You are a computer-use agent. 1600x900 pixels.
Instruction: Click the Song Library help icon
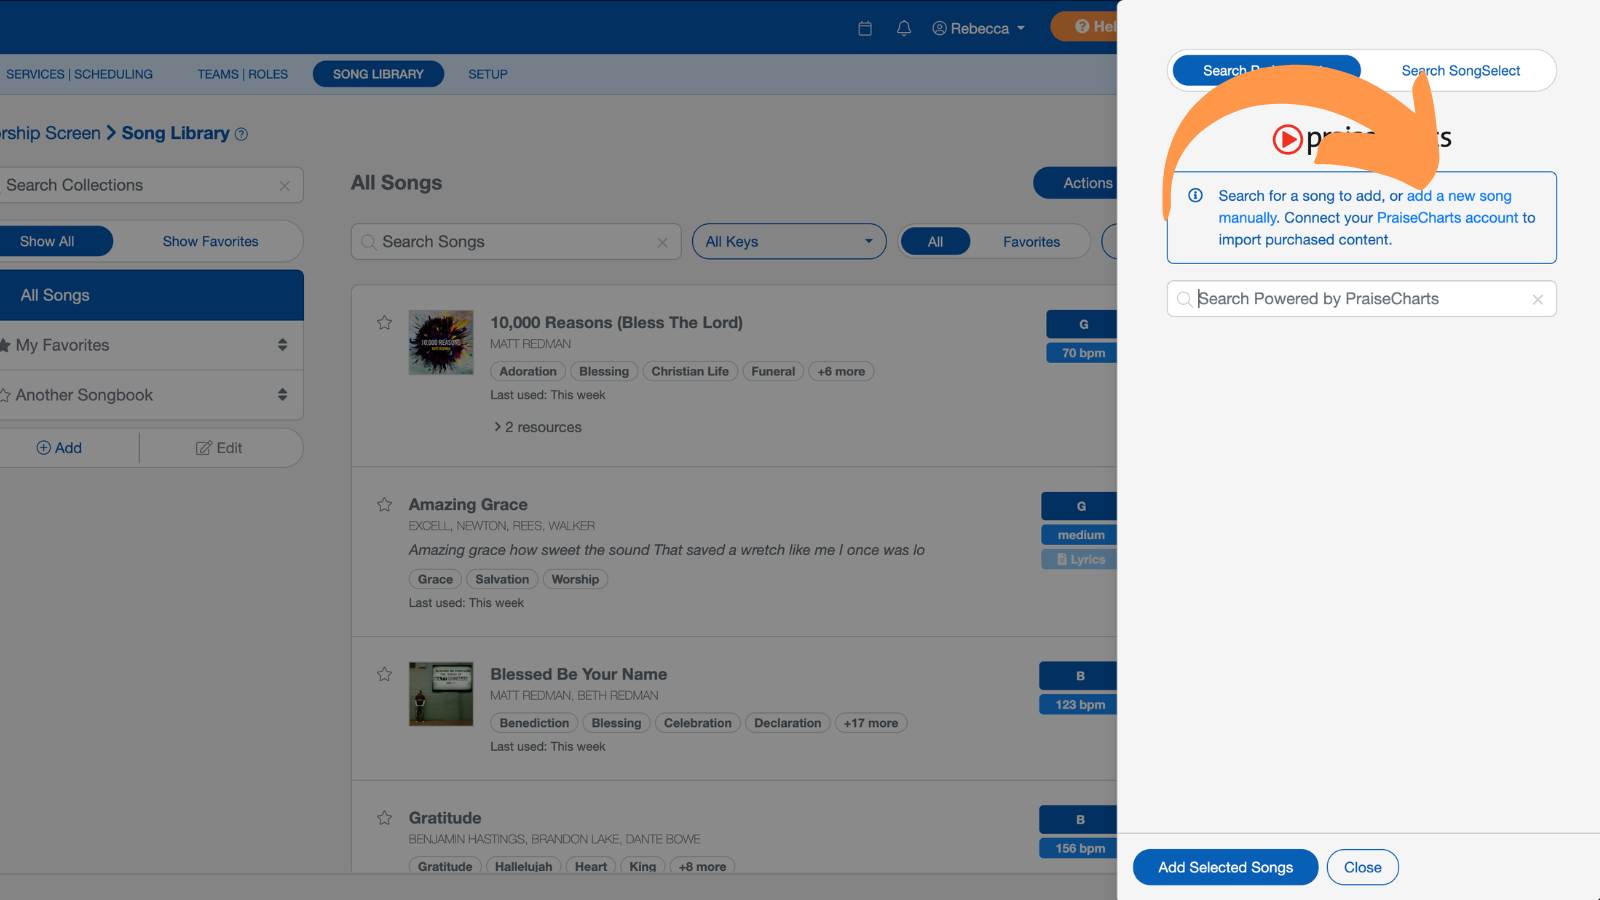(x=241, y=134)
